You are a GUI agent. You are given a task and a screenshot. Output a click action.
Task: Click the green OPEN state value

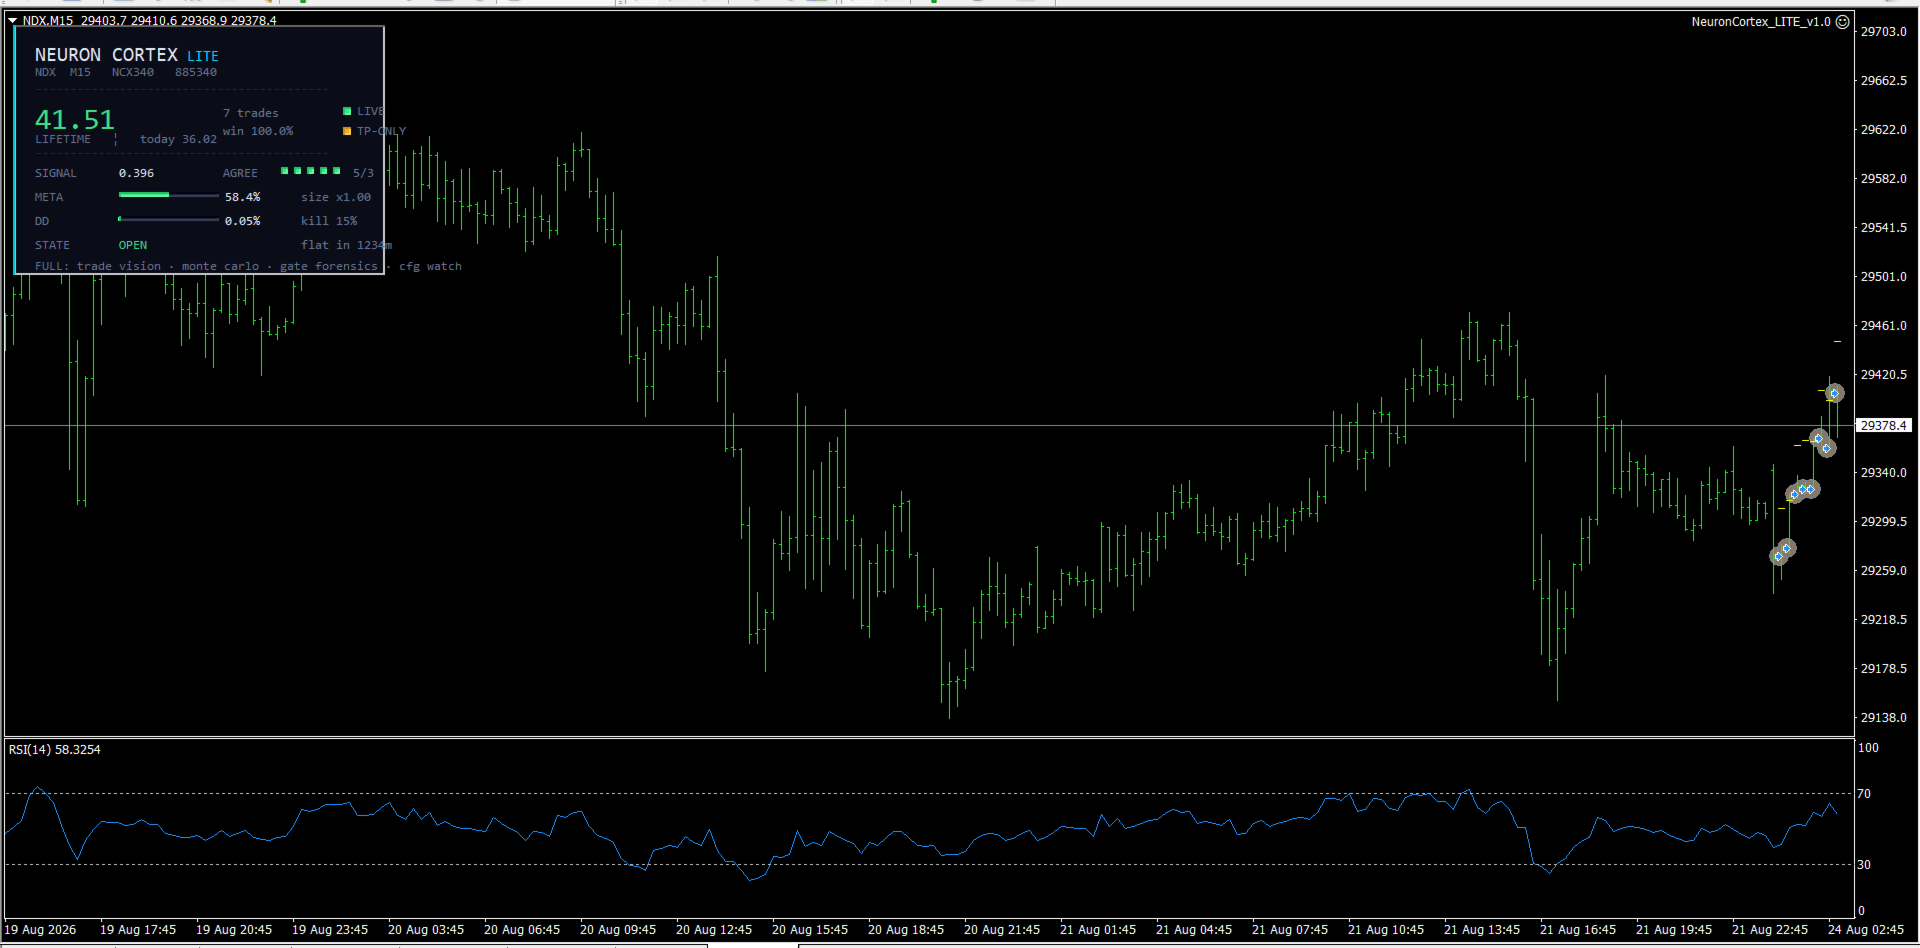pos(133,245)
